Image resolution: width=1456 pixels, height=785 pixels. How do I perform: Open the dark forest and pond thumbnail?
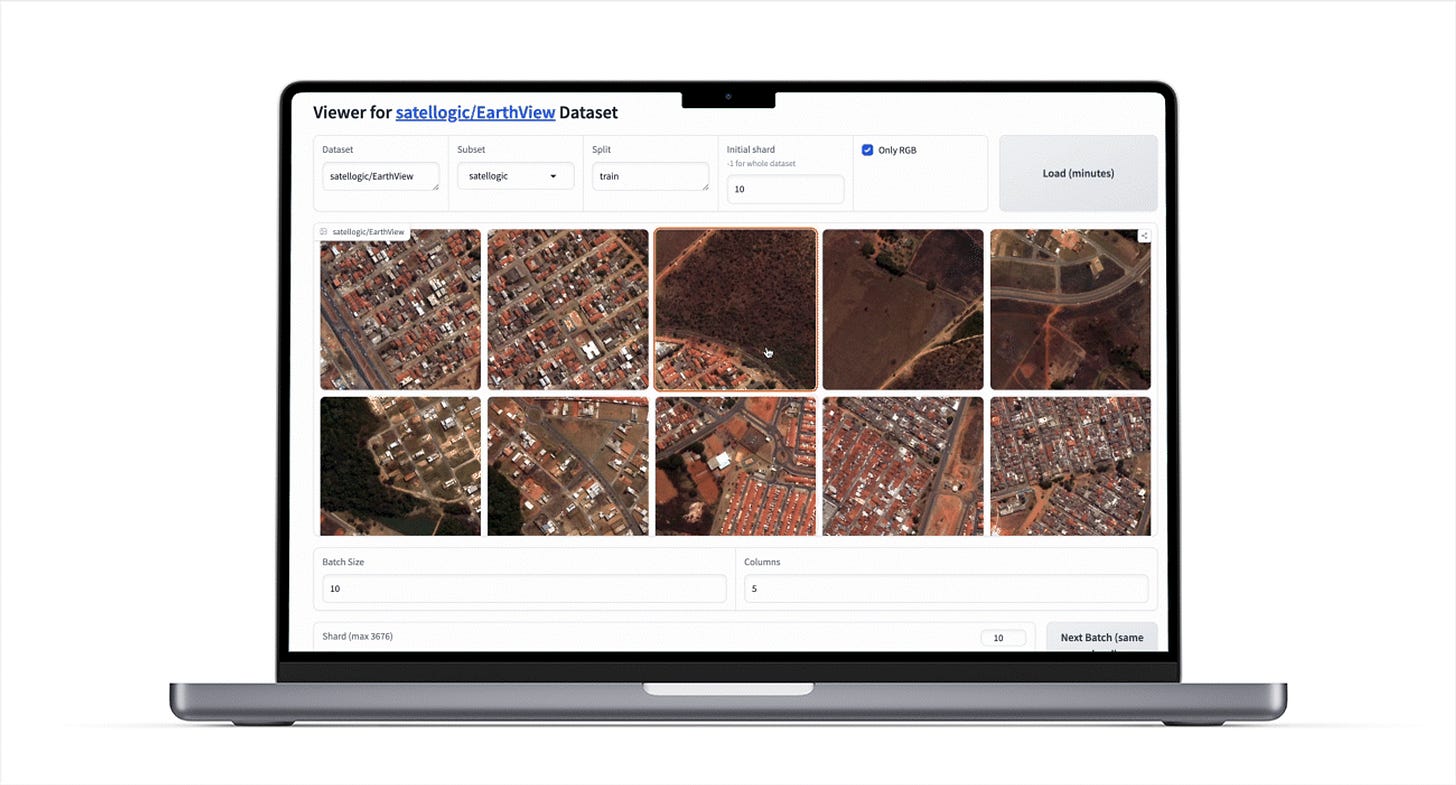click(x=400, y=466)
